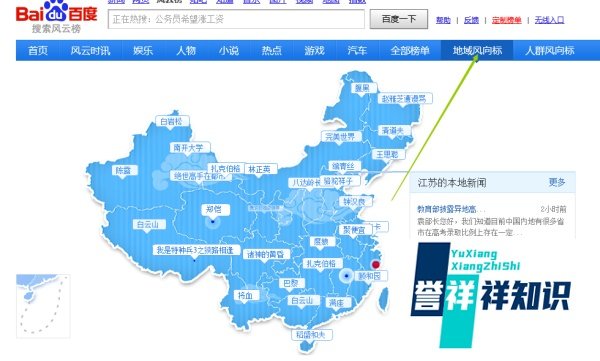The image size is (600, 361).
Task: Open the 游戏 tab
Action: 315,51
